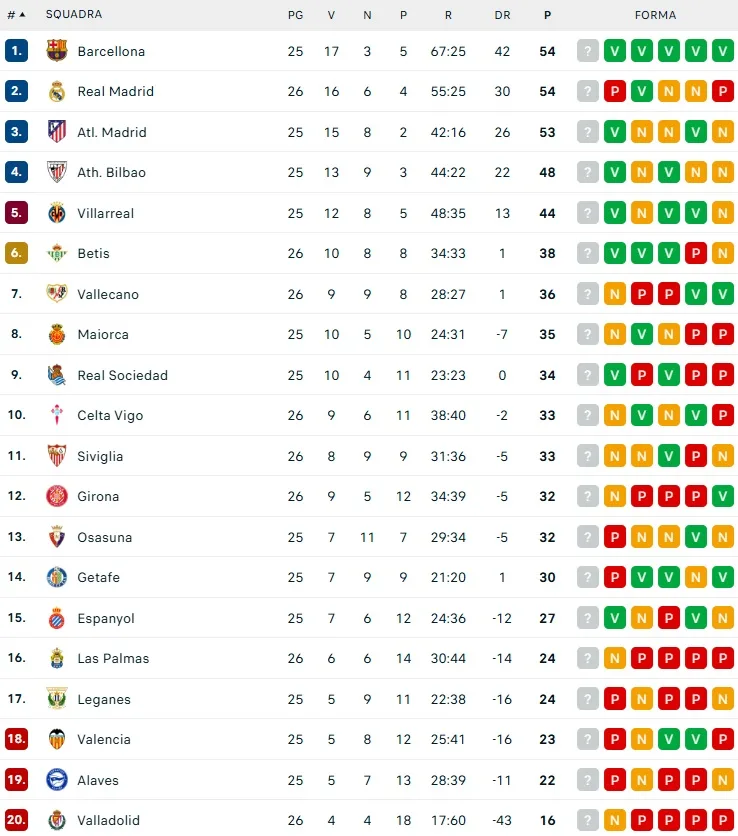
Task: Click the Valencia club crest
Action: 57,740
